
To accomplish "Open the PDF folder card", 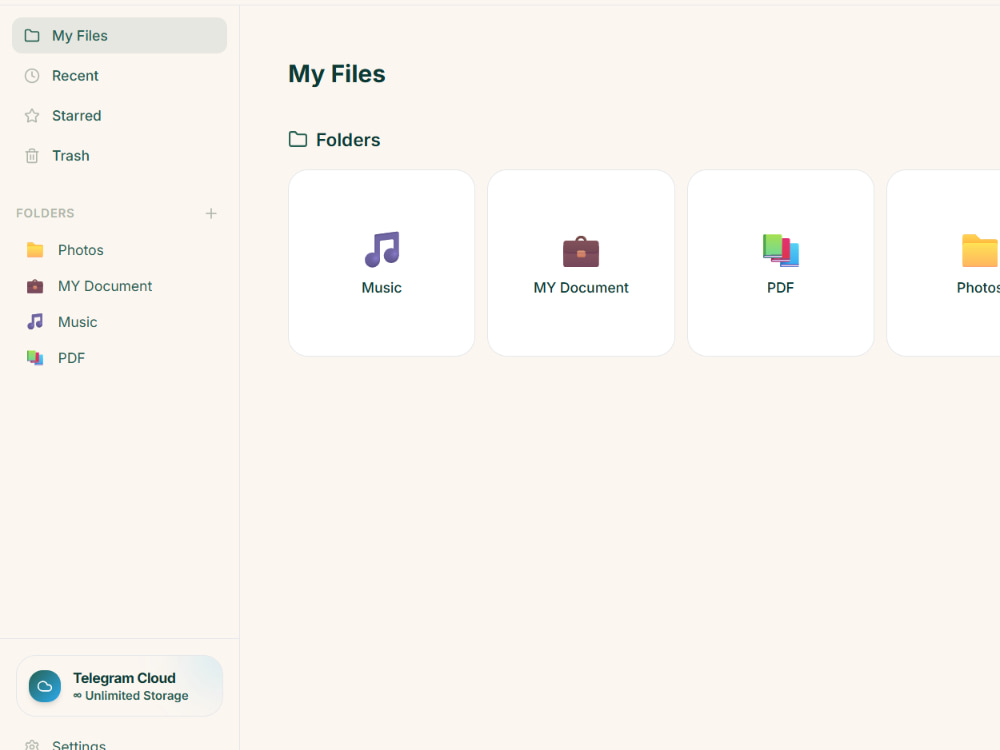I will coord(781,263).
